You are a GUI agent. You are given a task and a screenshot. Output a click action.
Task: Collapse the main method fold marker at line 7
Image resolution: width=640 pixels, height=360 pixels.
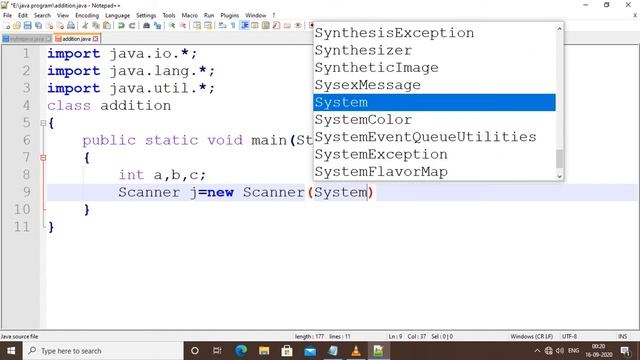[x=43, y=158]
